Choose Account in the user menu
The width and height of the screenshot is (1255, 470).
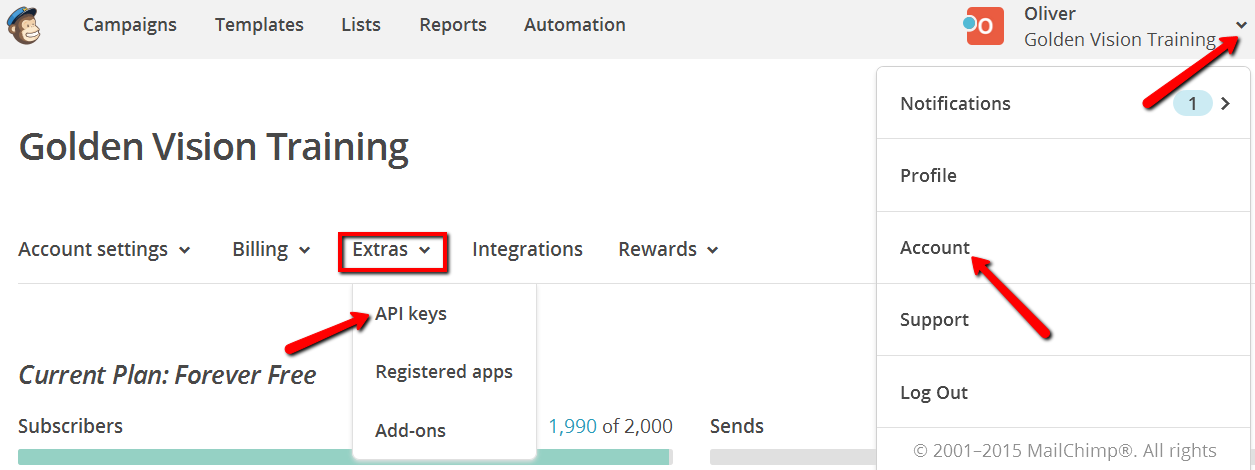point(1065,247)
